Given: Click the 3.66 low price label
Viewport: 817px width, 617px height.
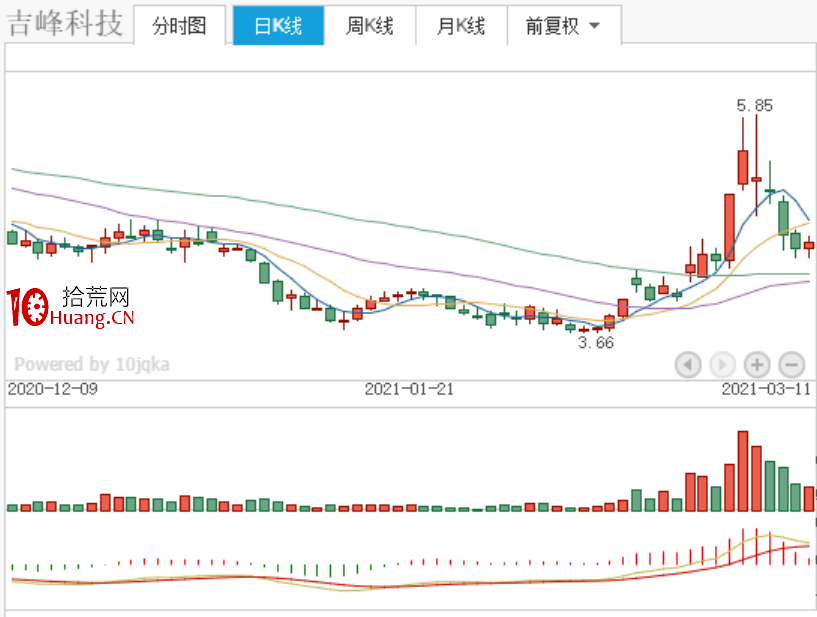Looking at the screenshot, I should coord(596,342).
